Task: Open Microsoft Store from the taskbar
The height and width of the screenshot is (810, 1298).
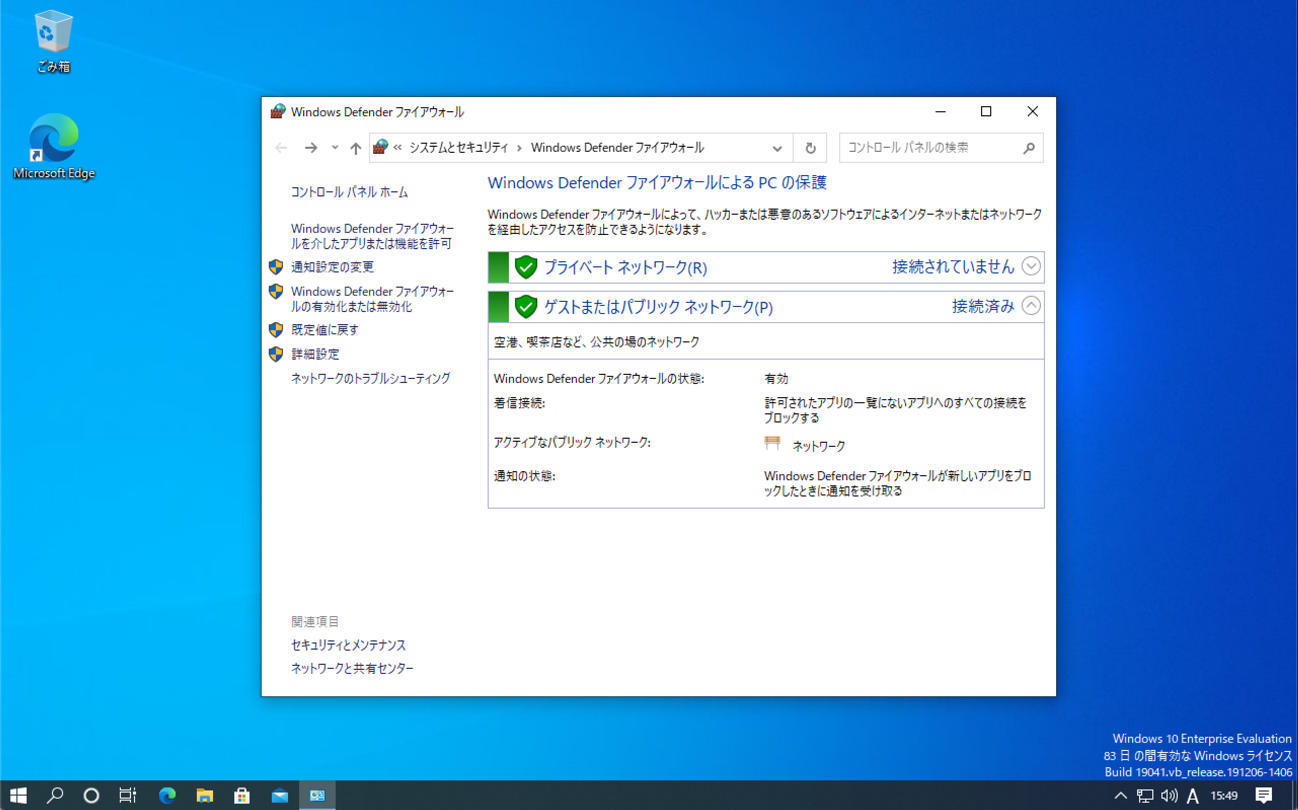Action: [242, 796]
